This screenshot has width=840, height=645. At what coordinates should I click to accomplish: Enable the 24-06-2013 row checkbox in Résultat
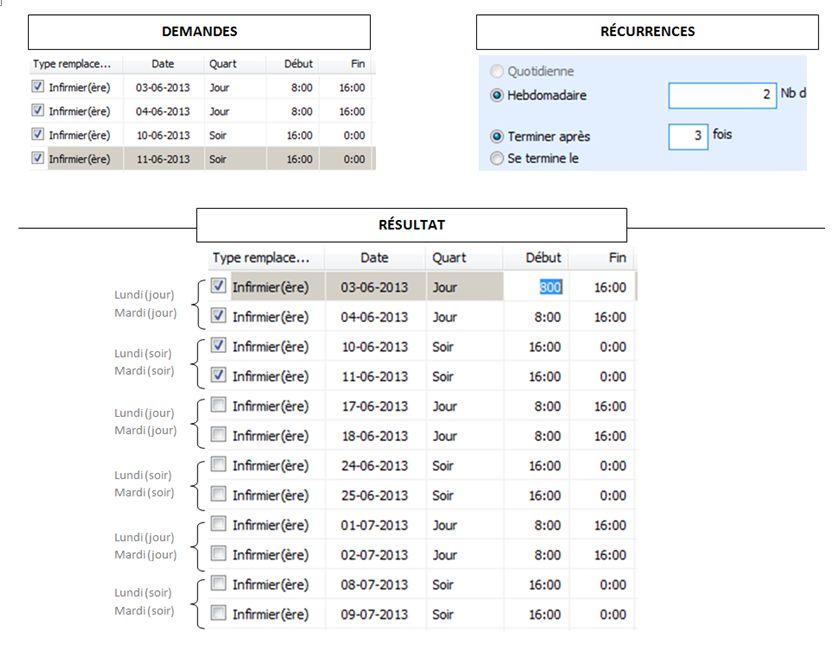pos(218,465)
